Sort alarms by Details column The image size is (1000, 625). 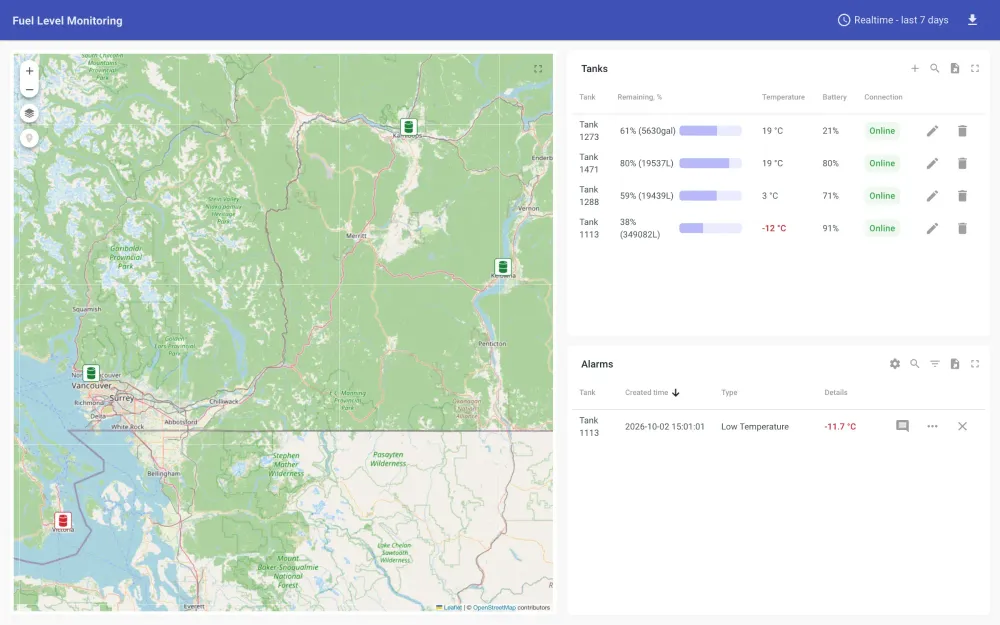[835, 392]
